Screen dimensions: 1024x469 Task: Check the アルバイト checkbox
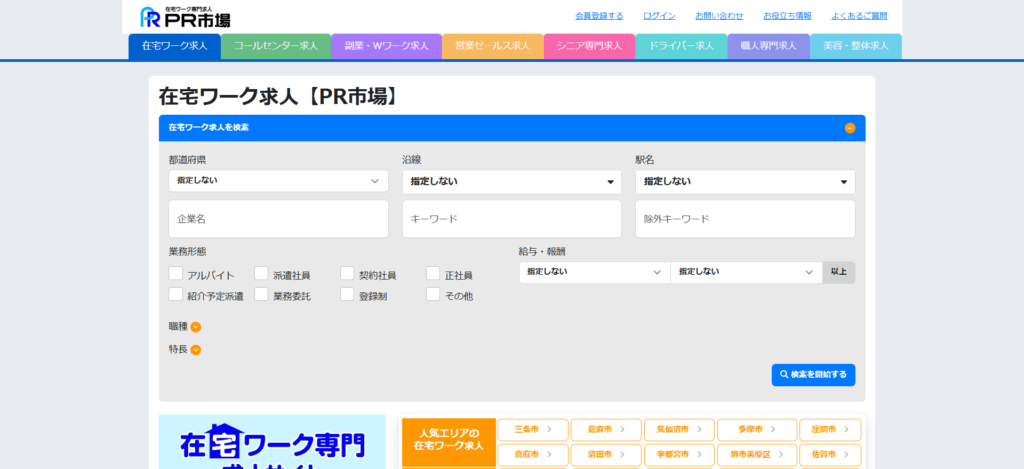coord(176,273)
